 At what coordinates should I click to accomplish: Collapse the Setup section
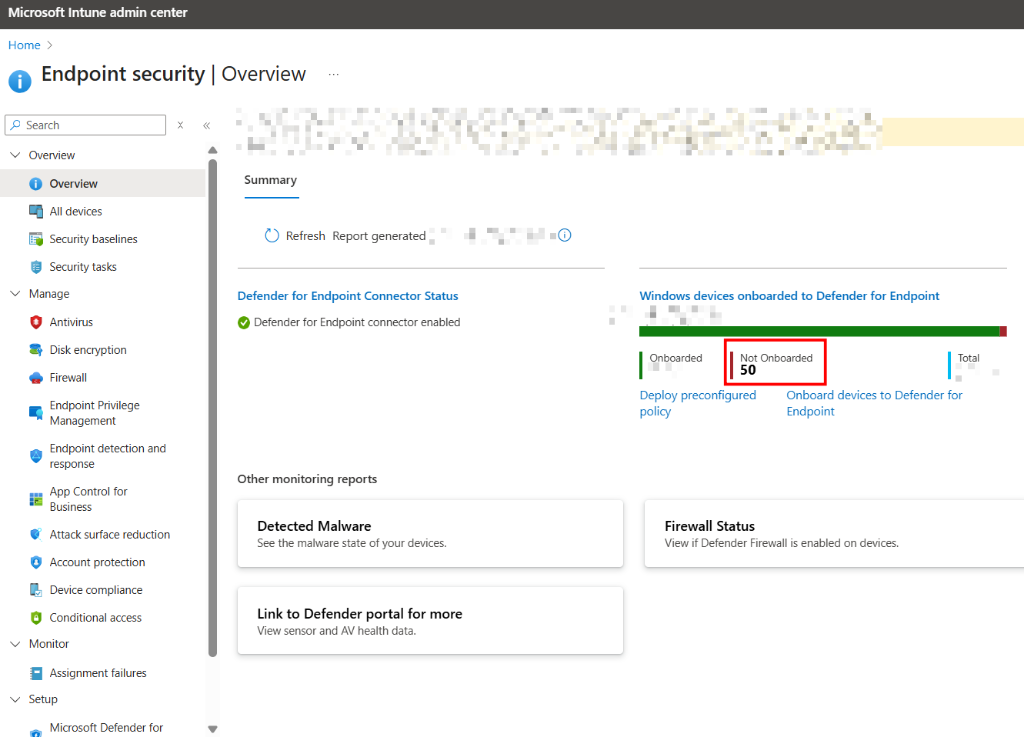(14, 699)
